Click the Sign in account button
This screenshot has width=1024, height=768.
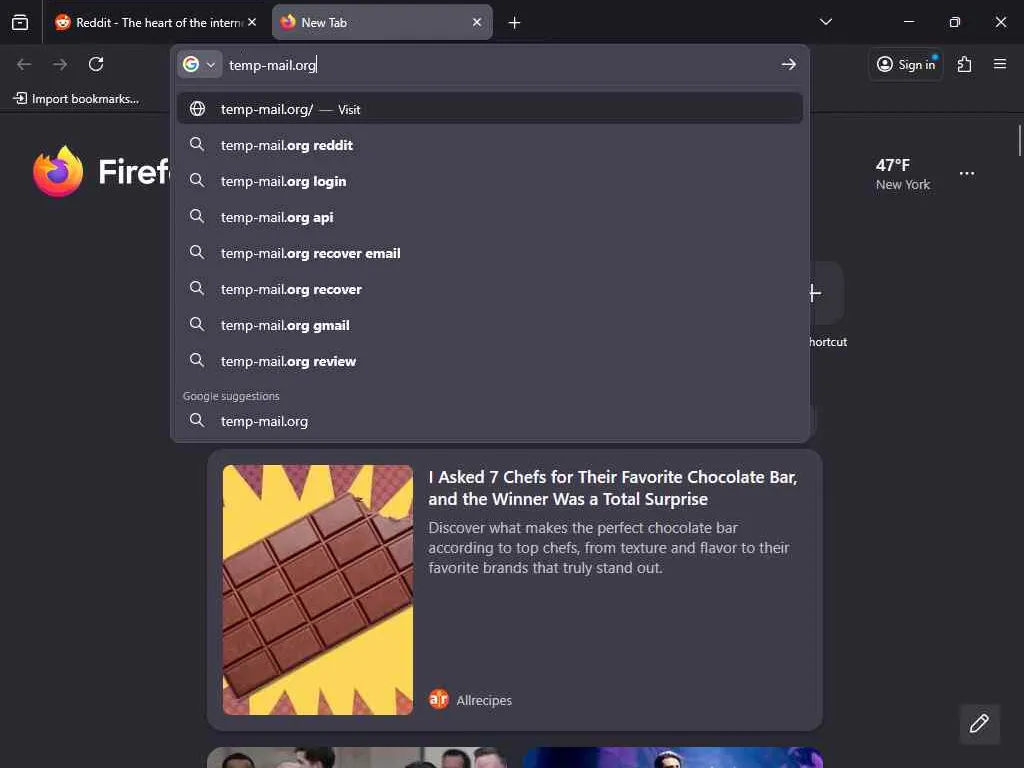pyautogui.click(x=906, y=64)
